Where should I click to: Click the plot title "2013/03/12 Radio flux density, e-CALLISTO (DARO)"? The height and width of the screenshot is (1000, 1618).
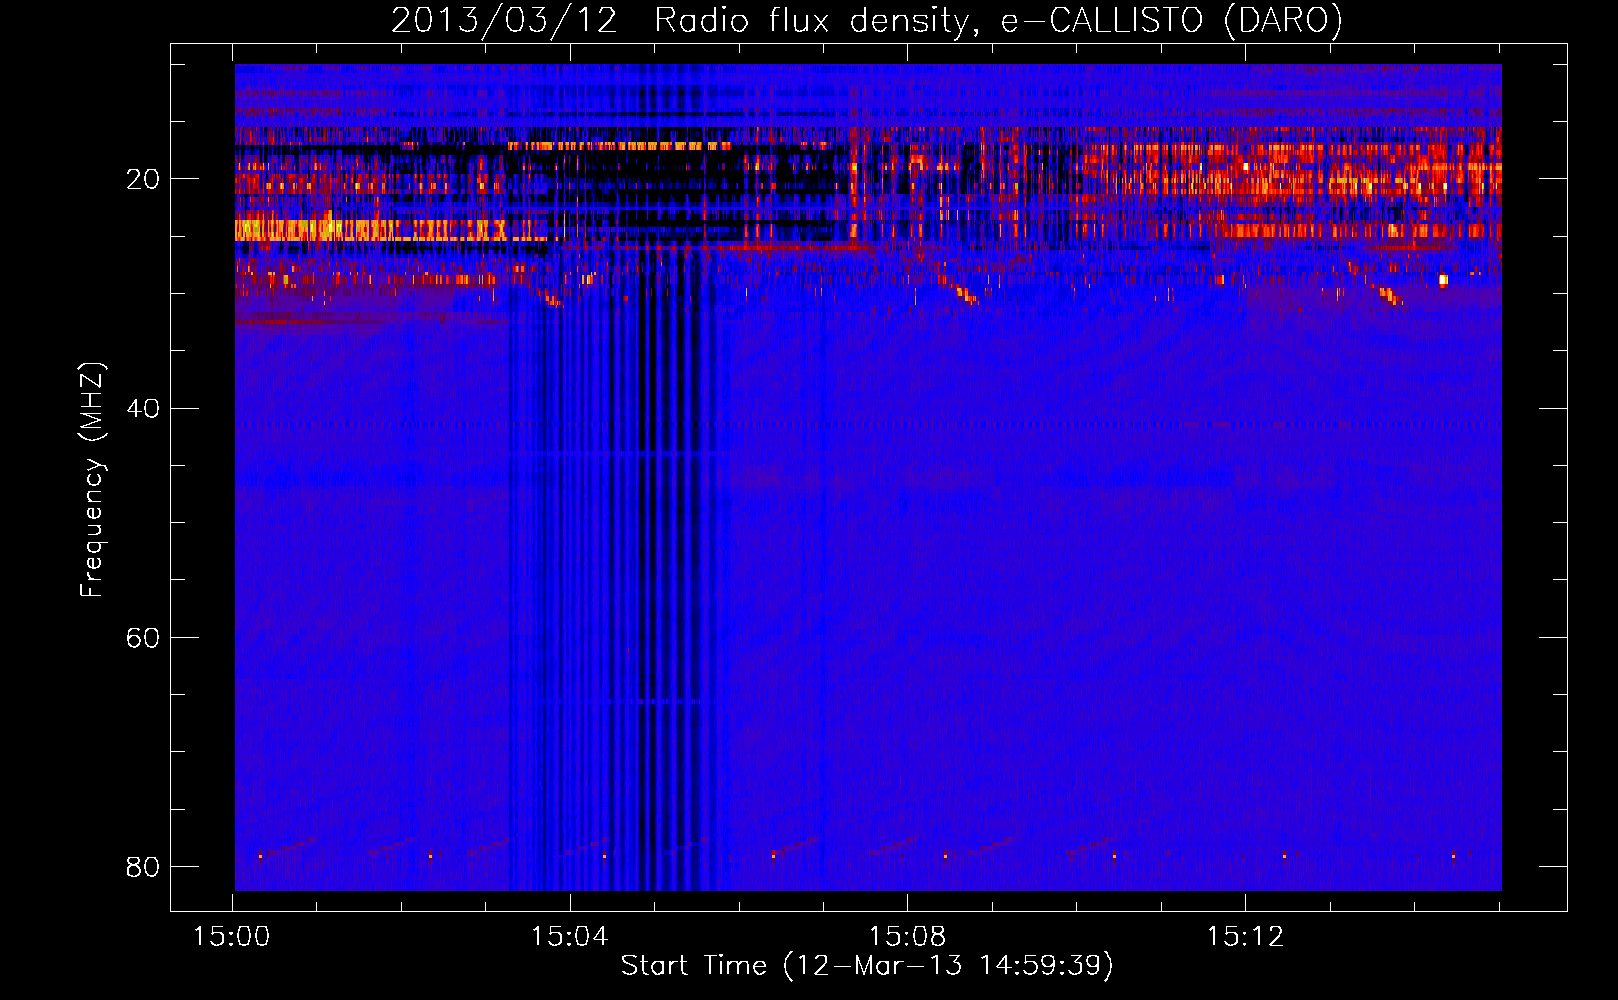coord(866,20)
